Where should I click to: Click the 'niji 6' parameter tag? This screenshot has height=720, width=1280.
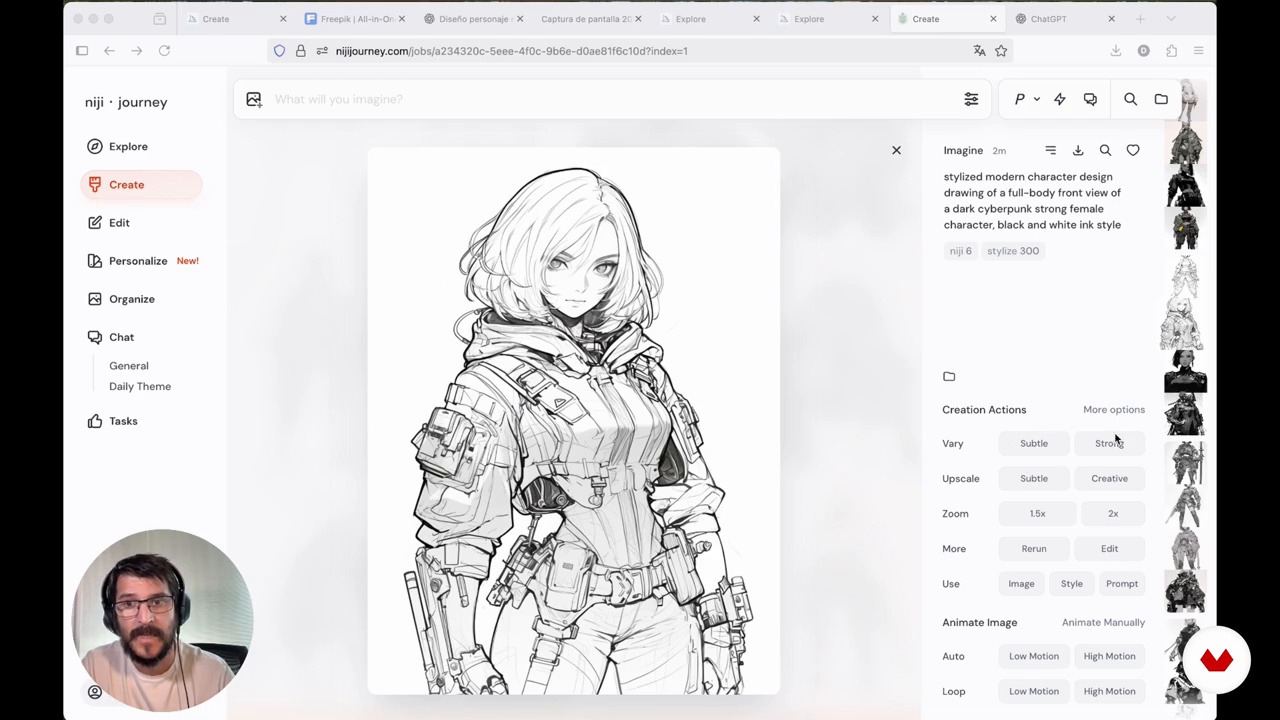tap(960, 251)
